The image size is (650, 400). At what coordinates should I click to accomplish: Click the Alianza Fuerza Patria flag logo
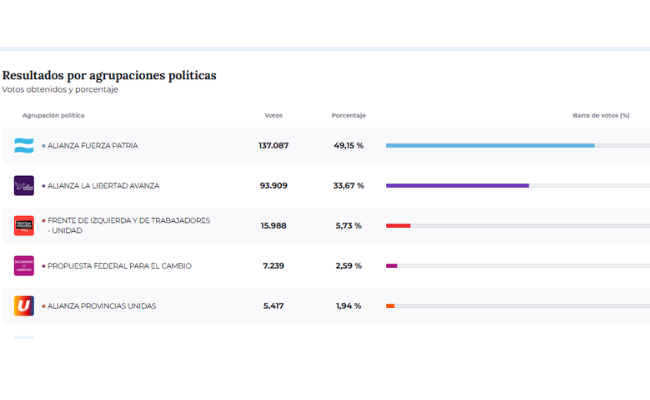(x=24, y=146)
